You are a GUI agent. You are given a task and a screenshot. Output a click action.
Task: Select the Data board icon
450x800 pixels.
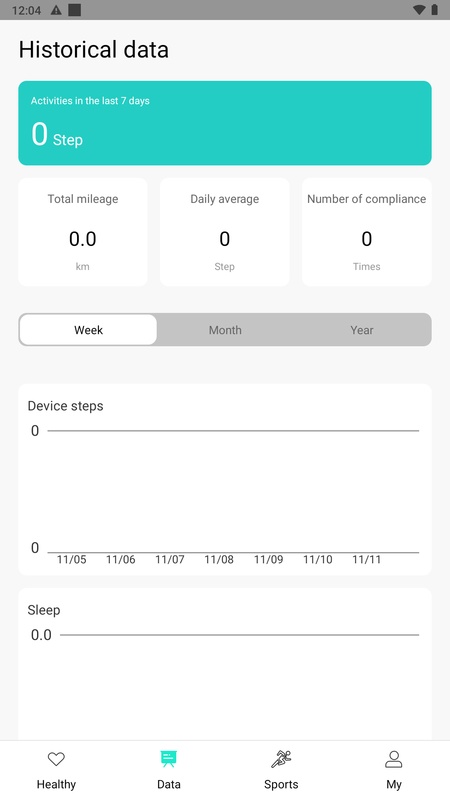point(168,759)
